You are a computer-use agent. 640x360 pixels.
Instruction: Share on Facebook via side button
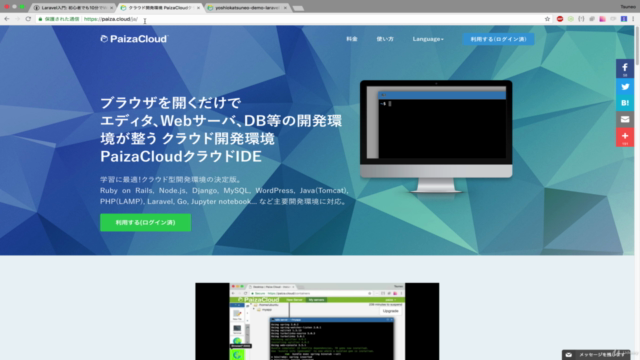coord(624,69)
